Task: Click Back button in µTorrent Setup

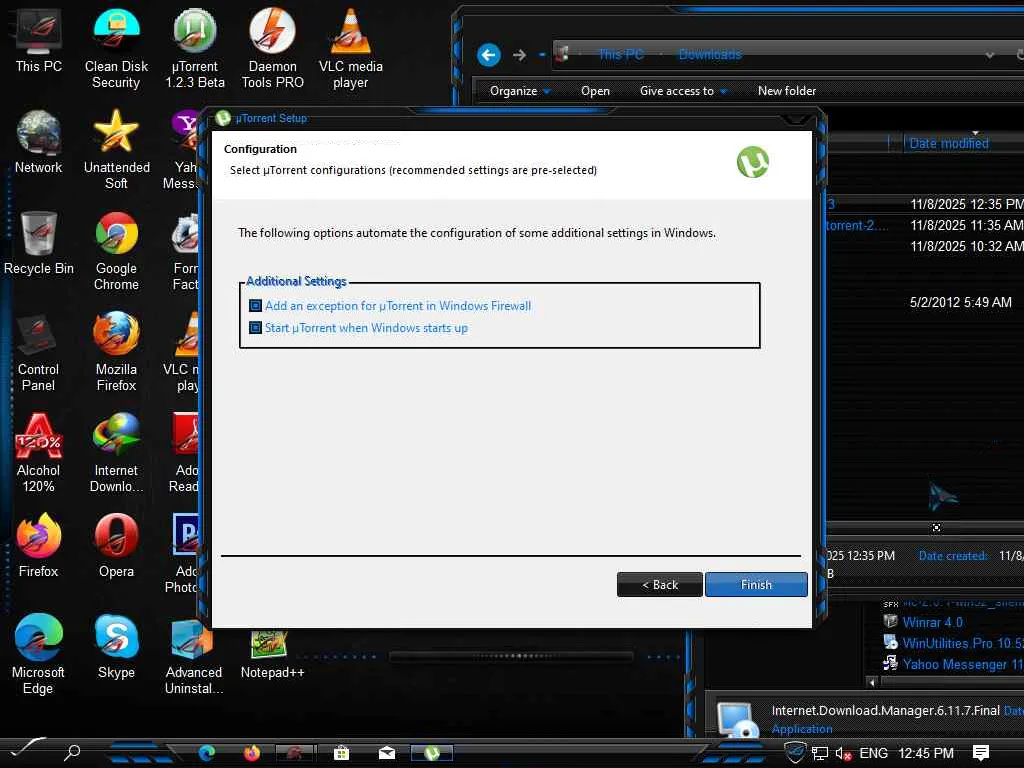Action: coord(660,585)
